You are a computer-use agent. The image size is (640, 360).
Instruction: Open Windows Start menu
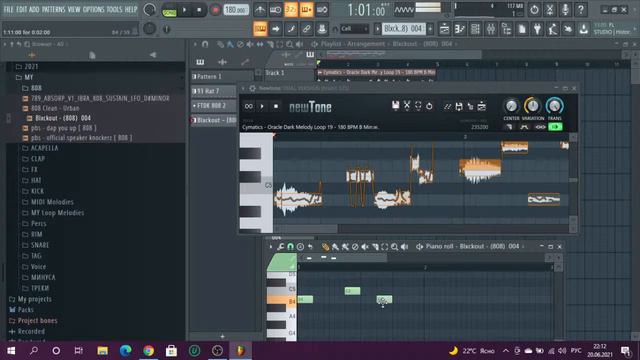coord(11,350)
